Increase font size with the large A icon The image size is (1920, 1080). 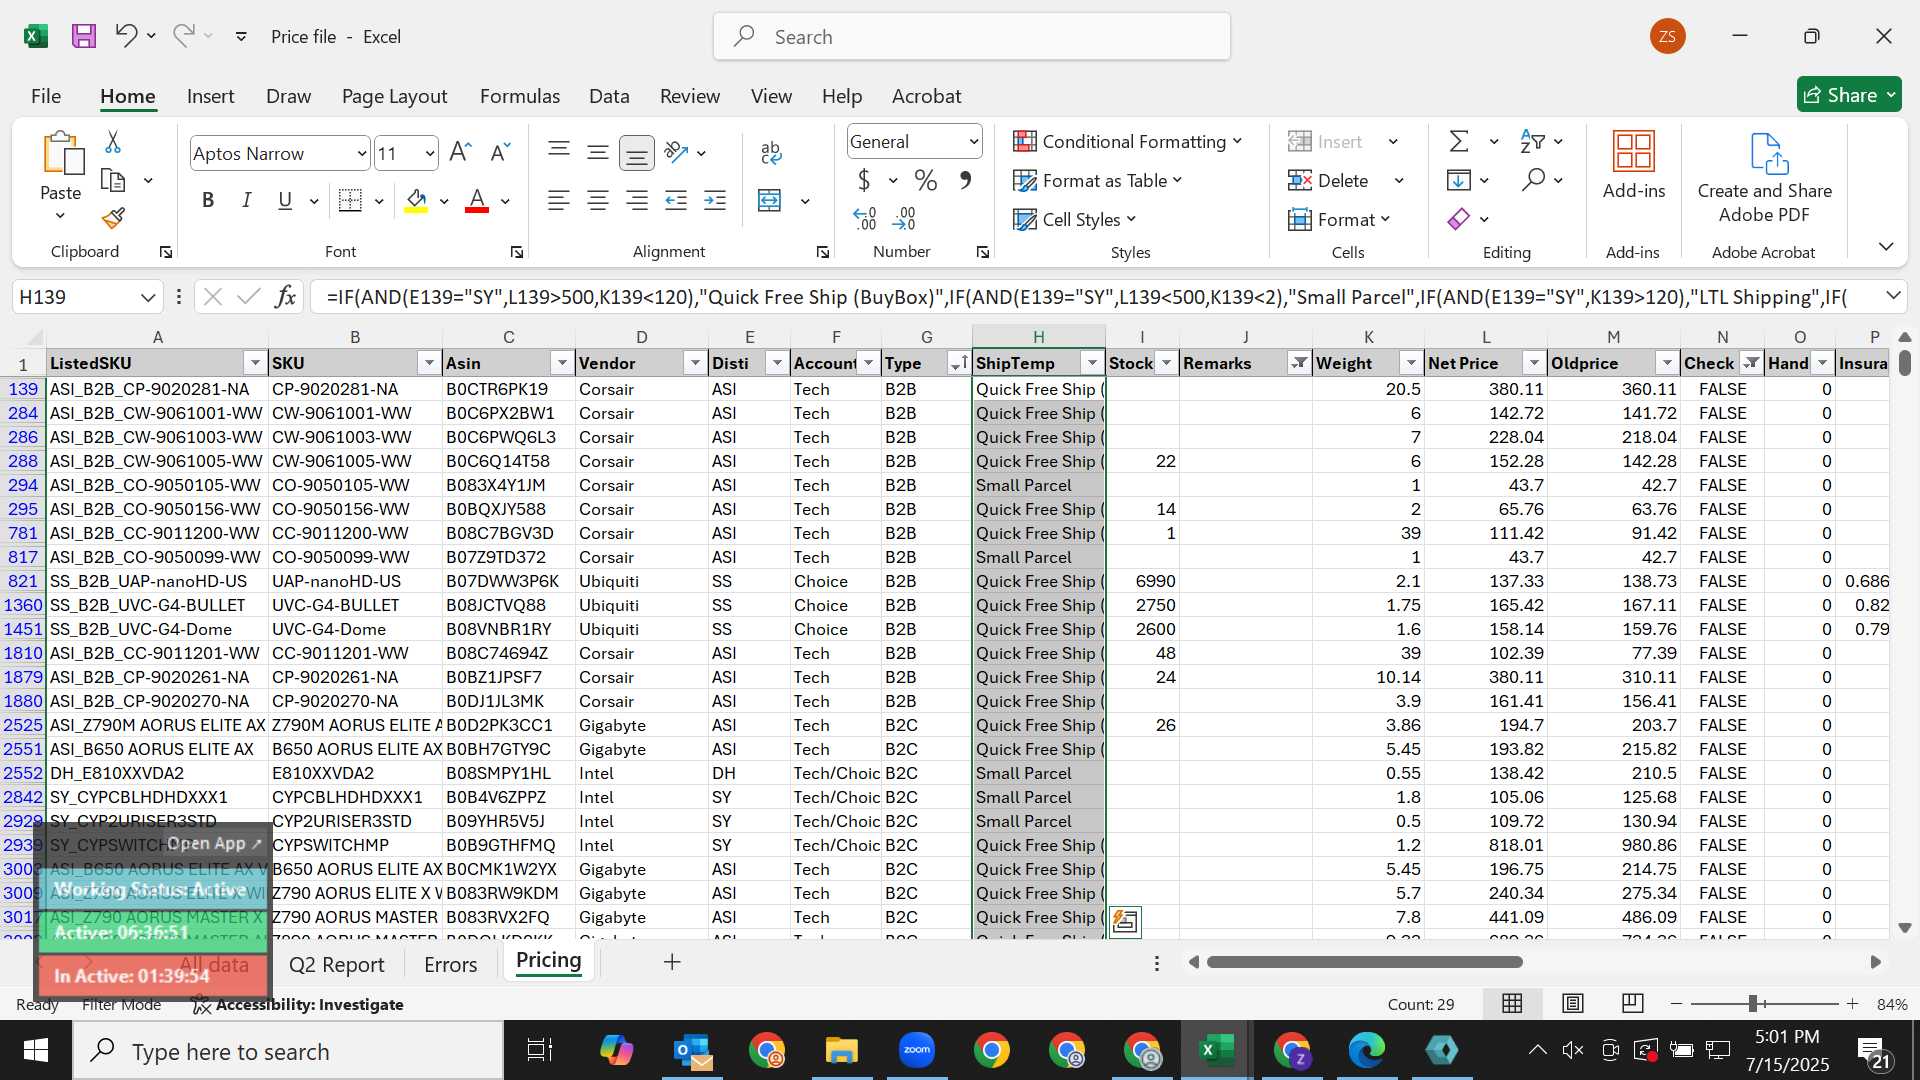(460, 152)
